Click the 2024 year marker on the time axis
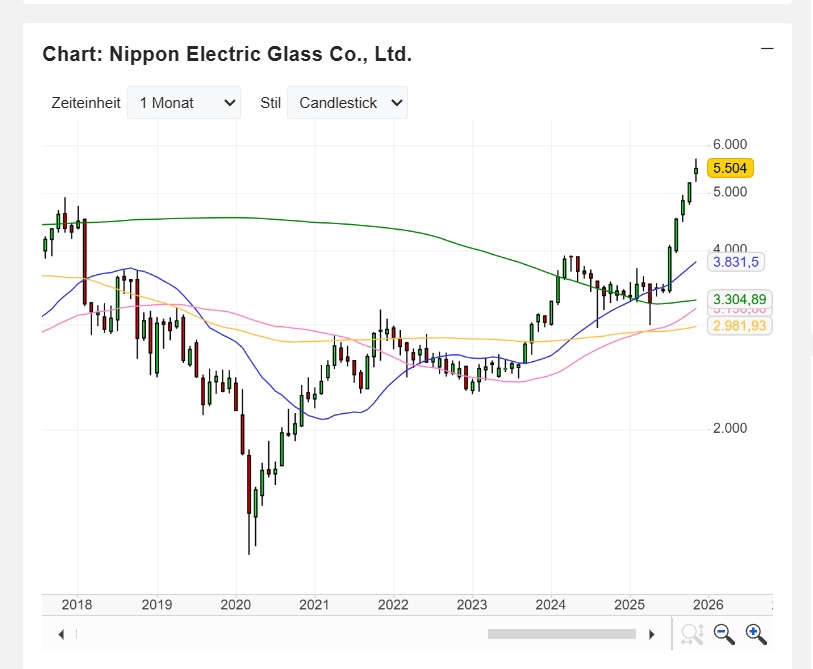 [551, 604]
